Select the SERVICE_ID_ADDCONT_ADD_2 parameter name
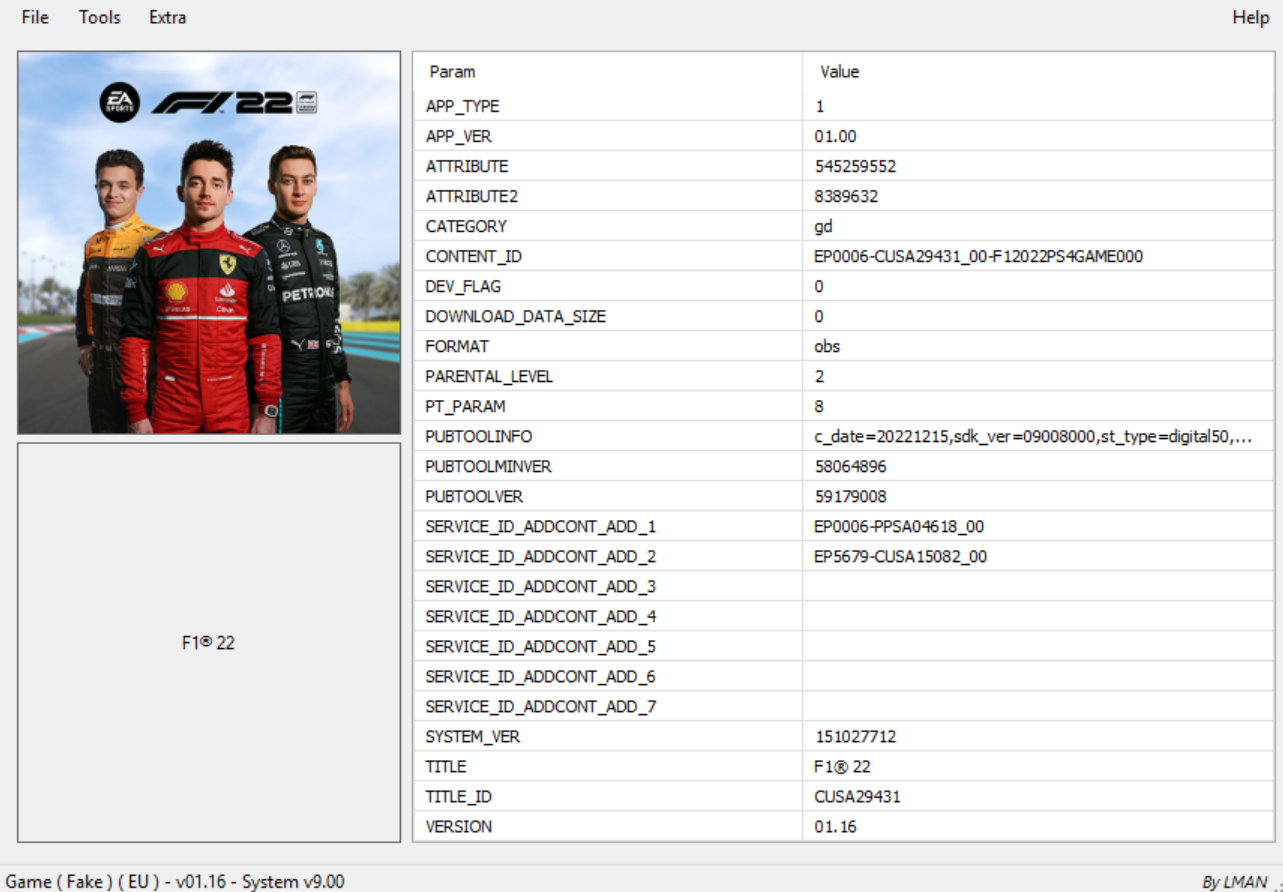The height and width of the screenshot is (892, 1283). (541, 556)
